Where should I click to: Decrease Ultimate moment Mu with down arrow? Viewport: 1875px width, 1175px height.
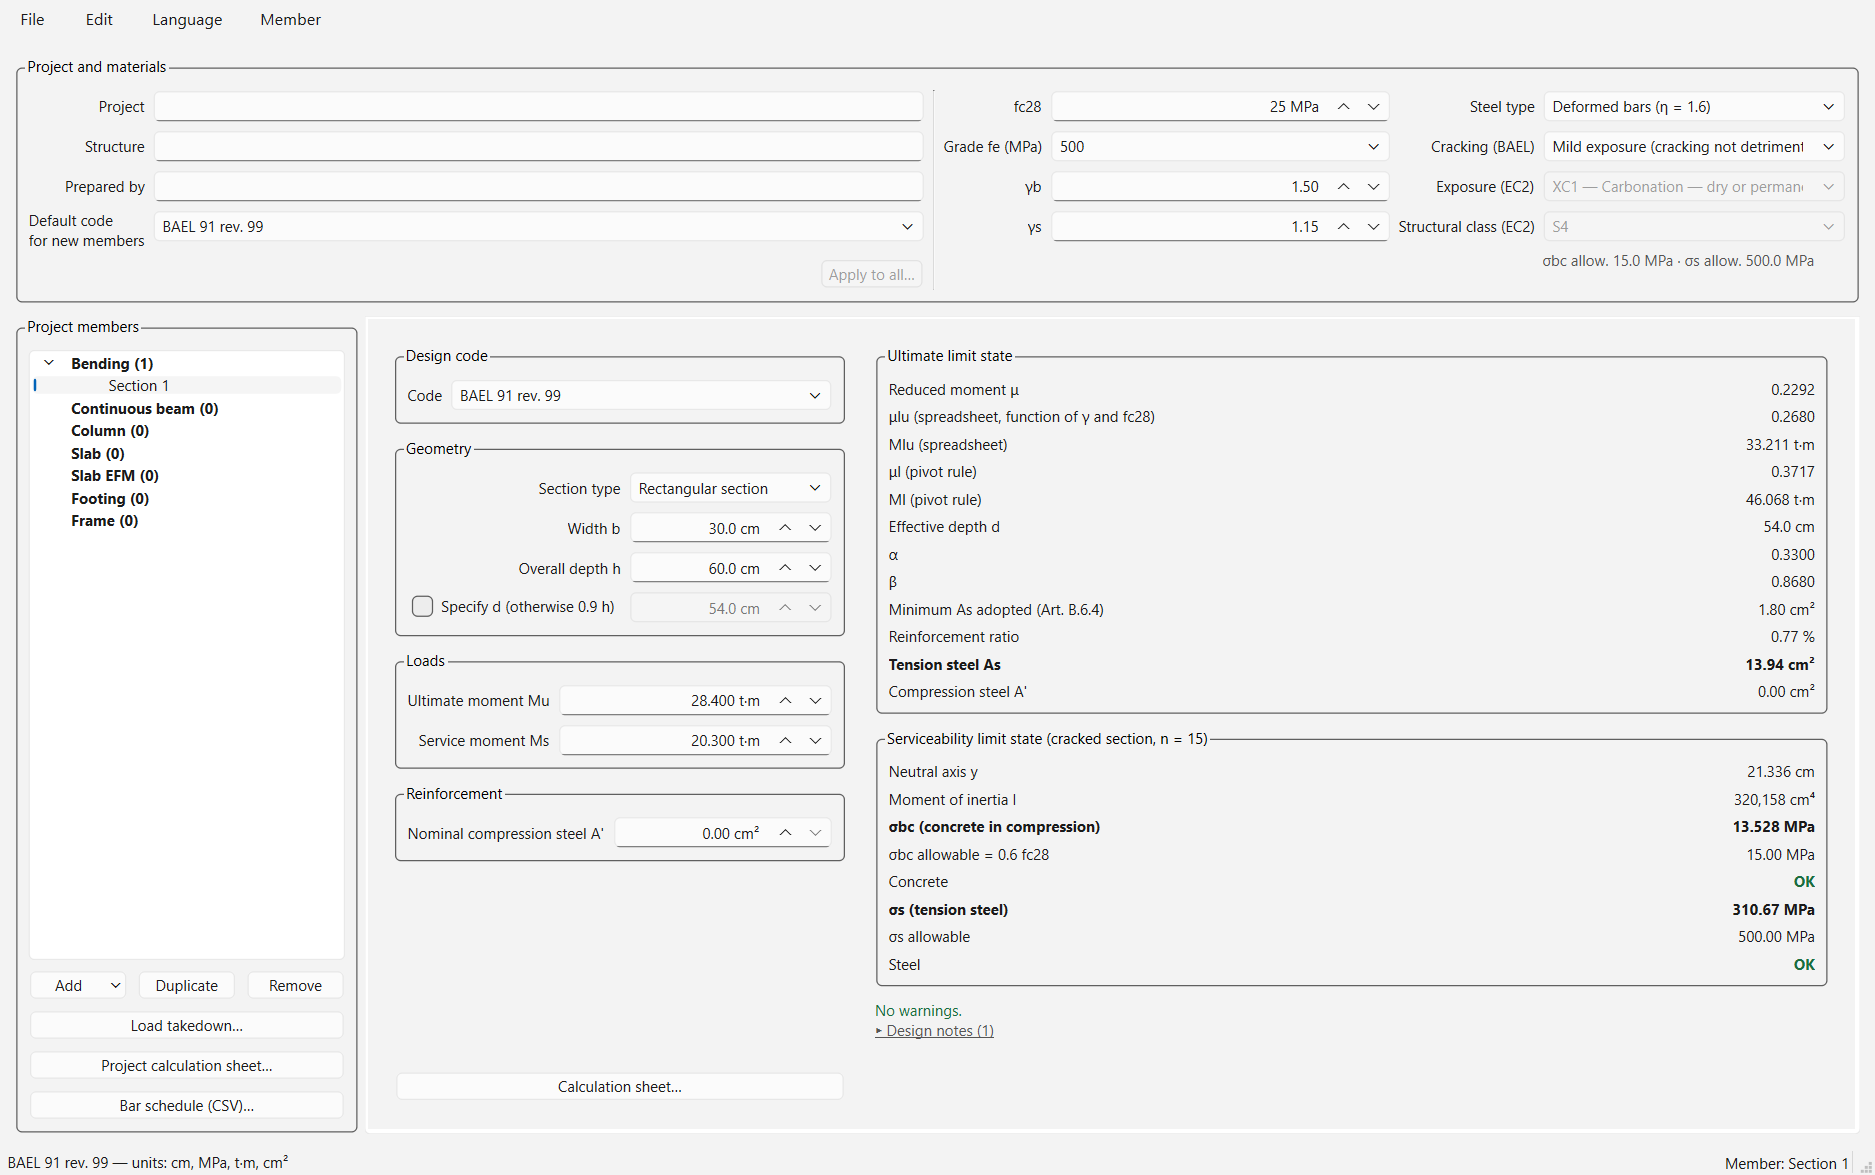pyautogui.click(x=816, y=701)
